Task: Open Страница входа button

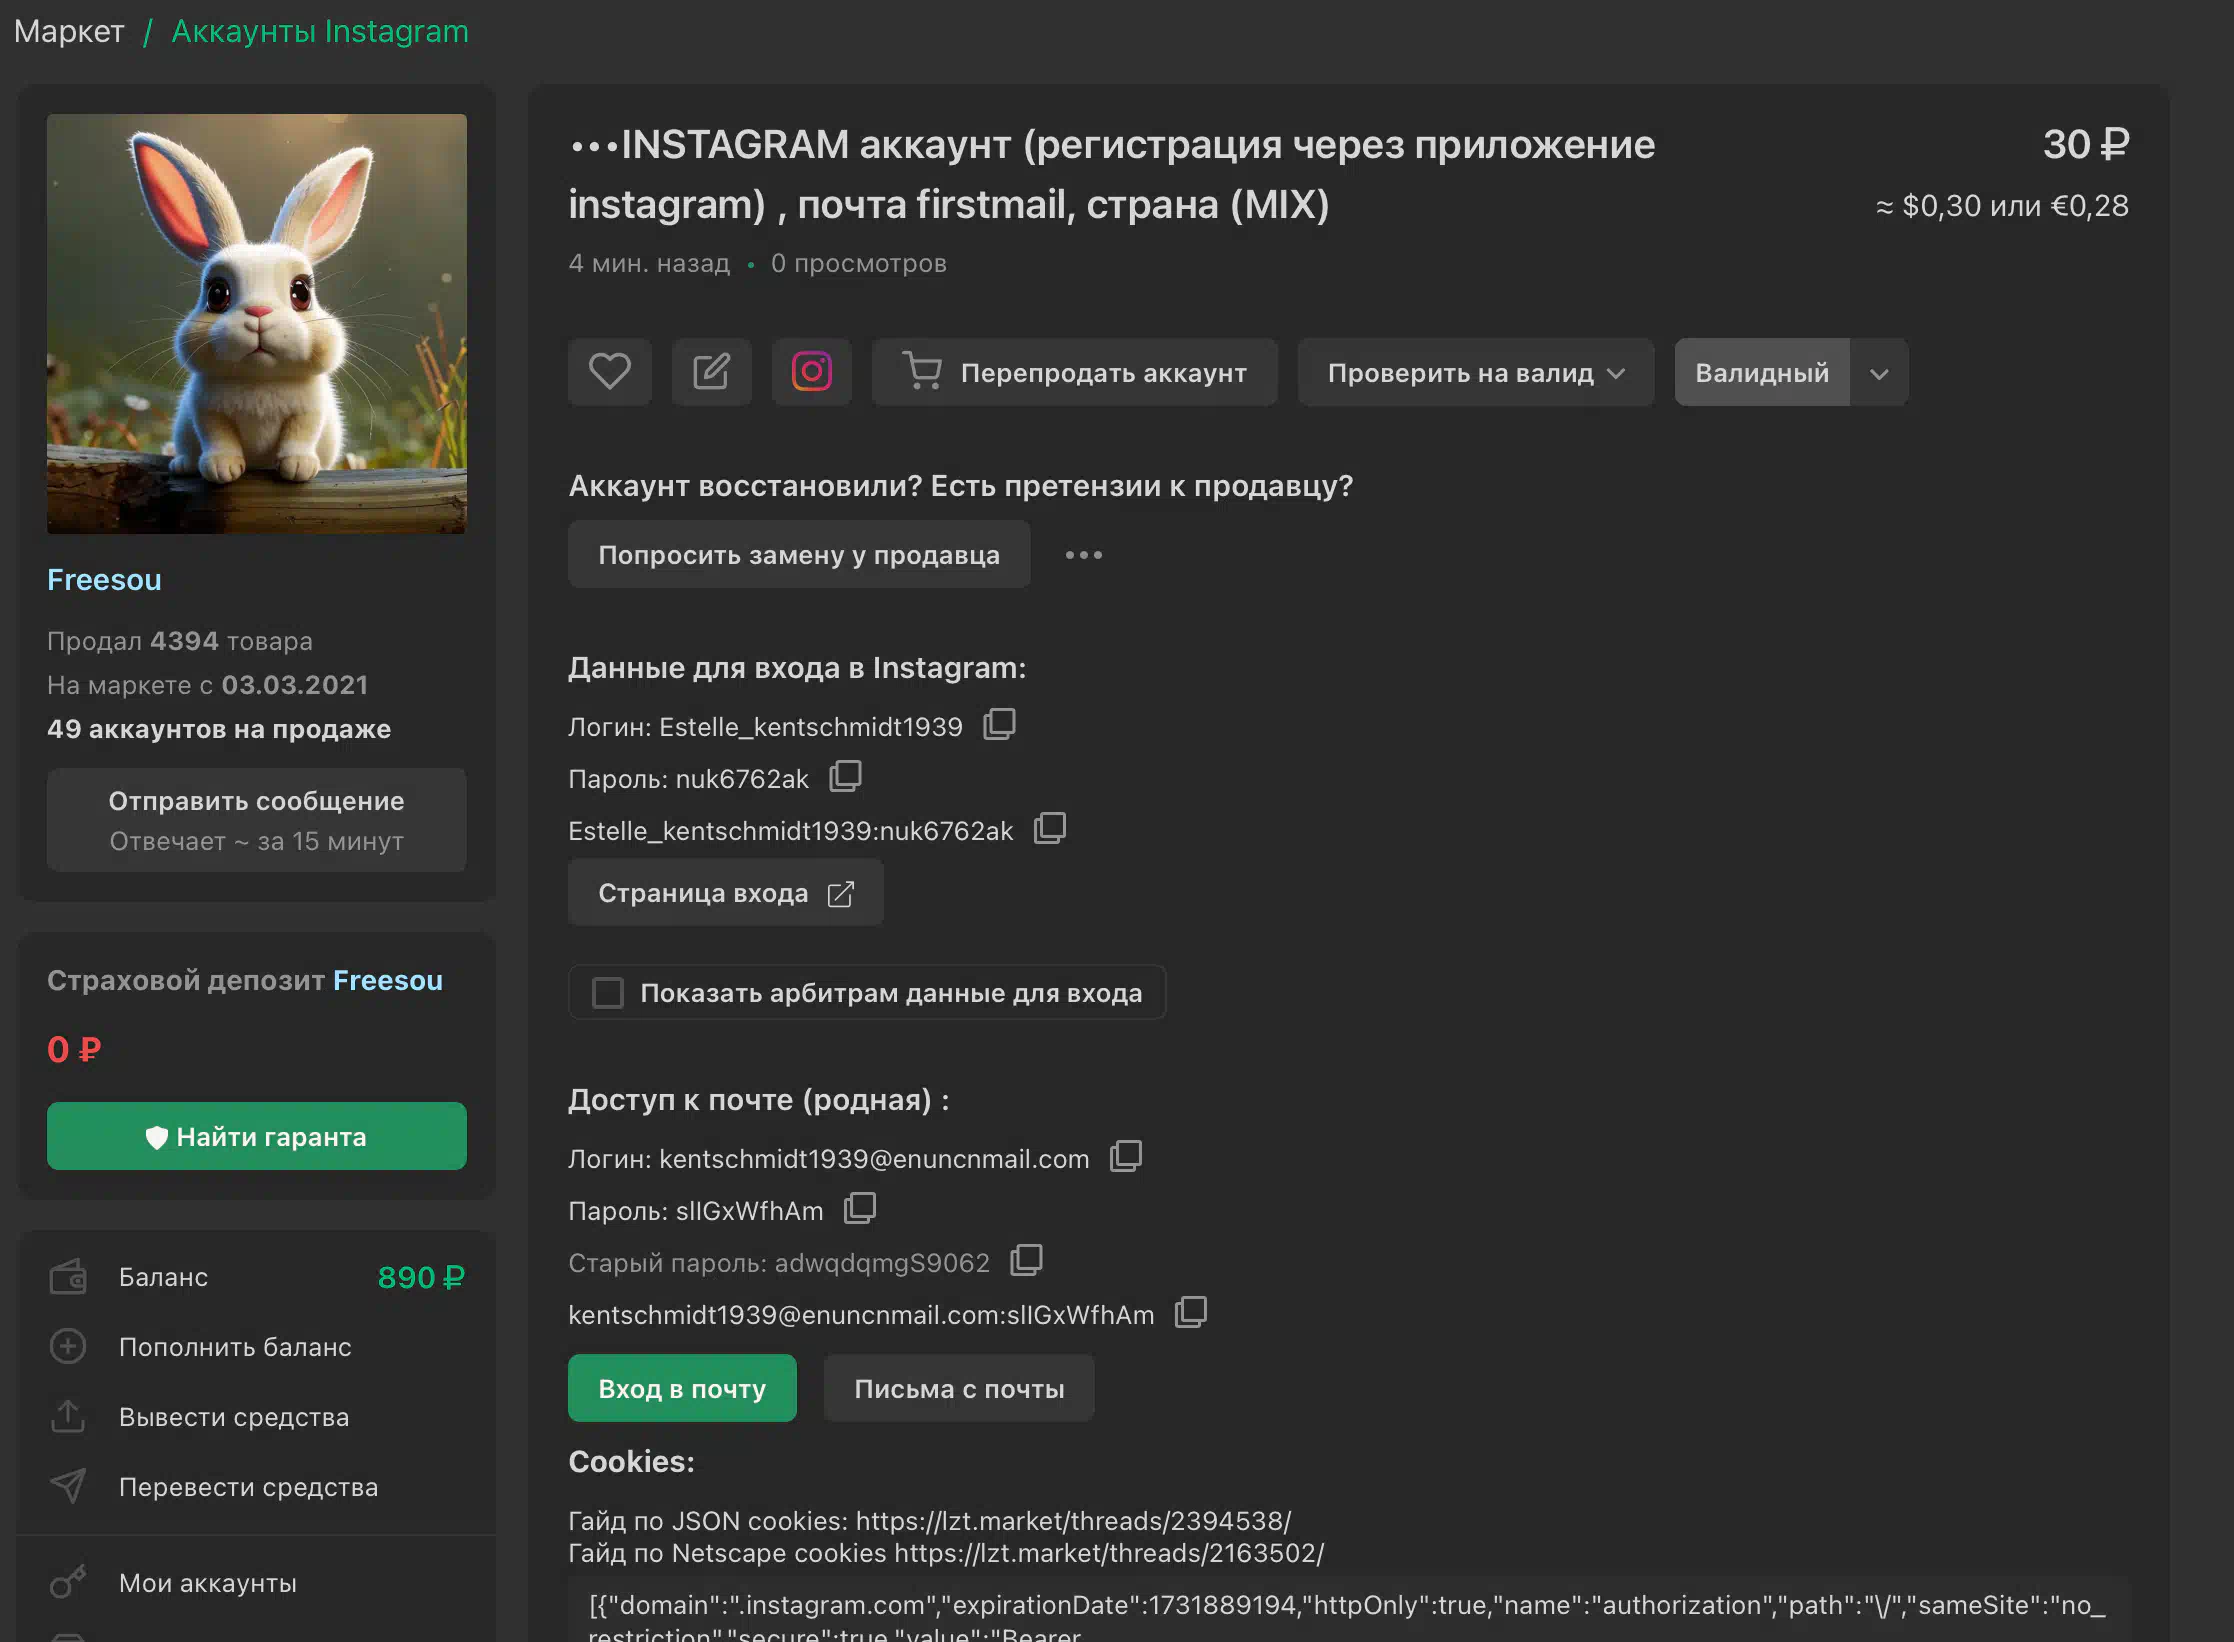Action: 726,893
